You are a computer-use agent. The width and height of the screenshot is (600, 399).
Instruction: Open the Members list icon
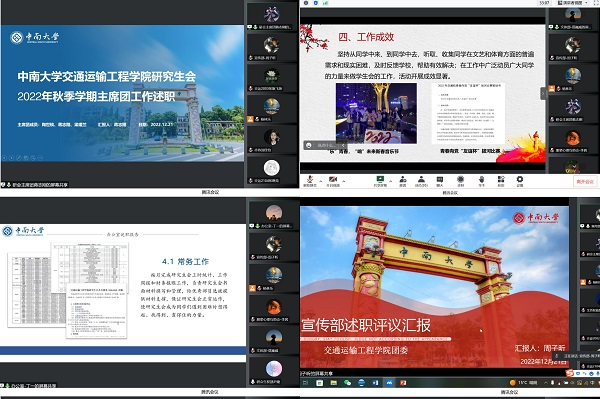pos(421,179)
